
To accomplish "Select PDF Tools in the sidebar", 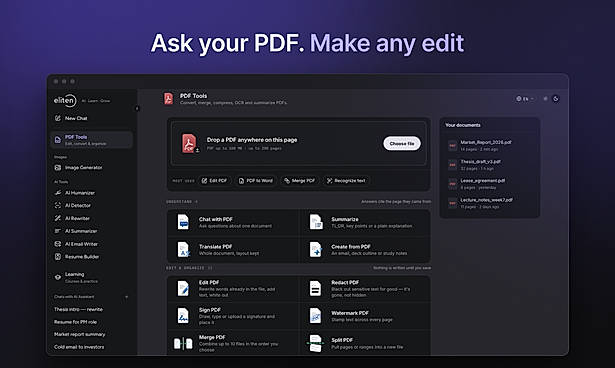I will pos(92,140).
